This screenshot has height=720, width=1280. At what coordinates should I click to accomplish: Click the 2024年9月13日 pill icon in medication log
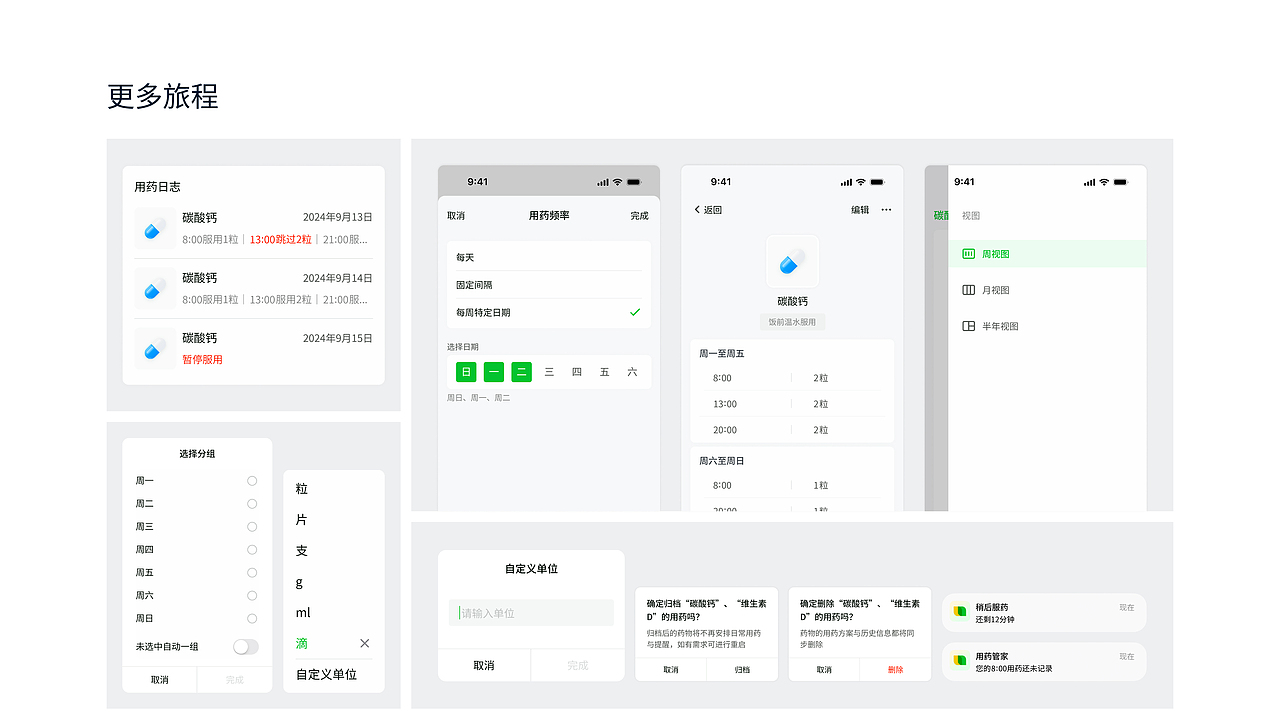(x=154, y=229)
